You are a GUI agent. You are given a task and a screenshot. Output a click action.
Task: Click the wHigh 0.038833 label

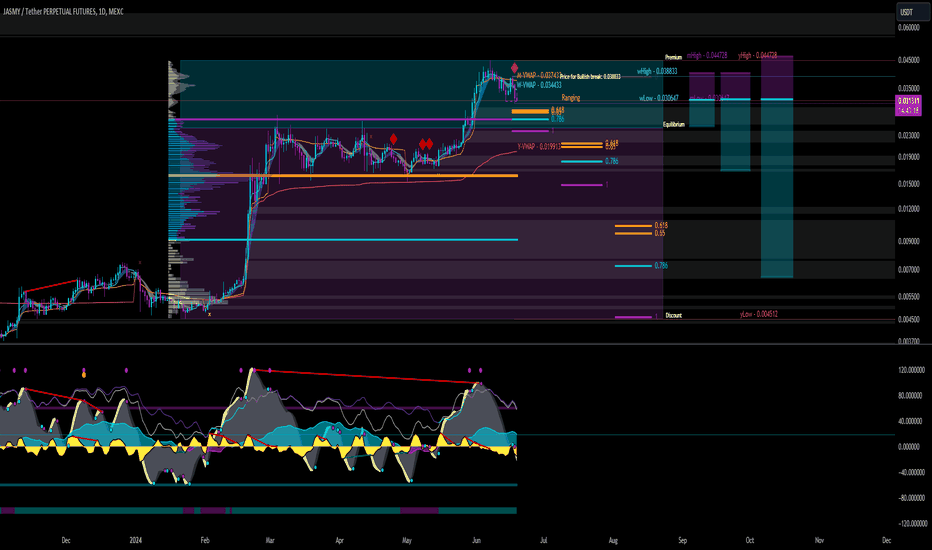click(x=657, y=71)
